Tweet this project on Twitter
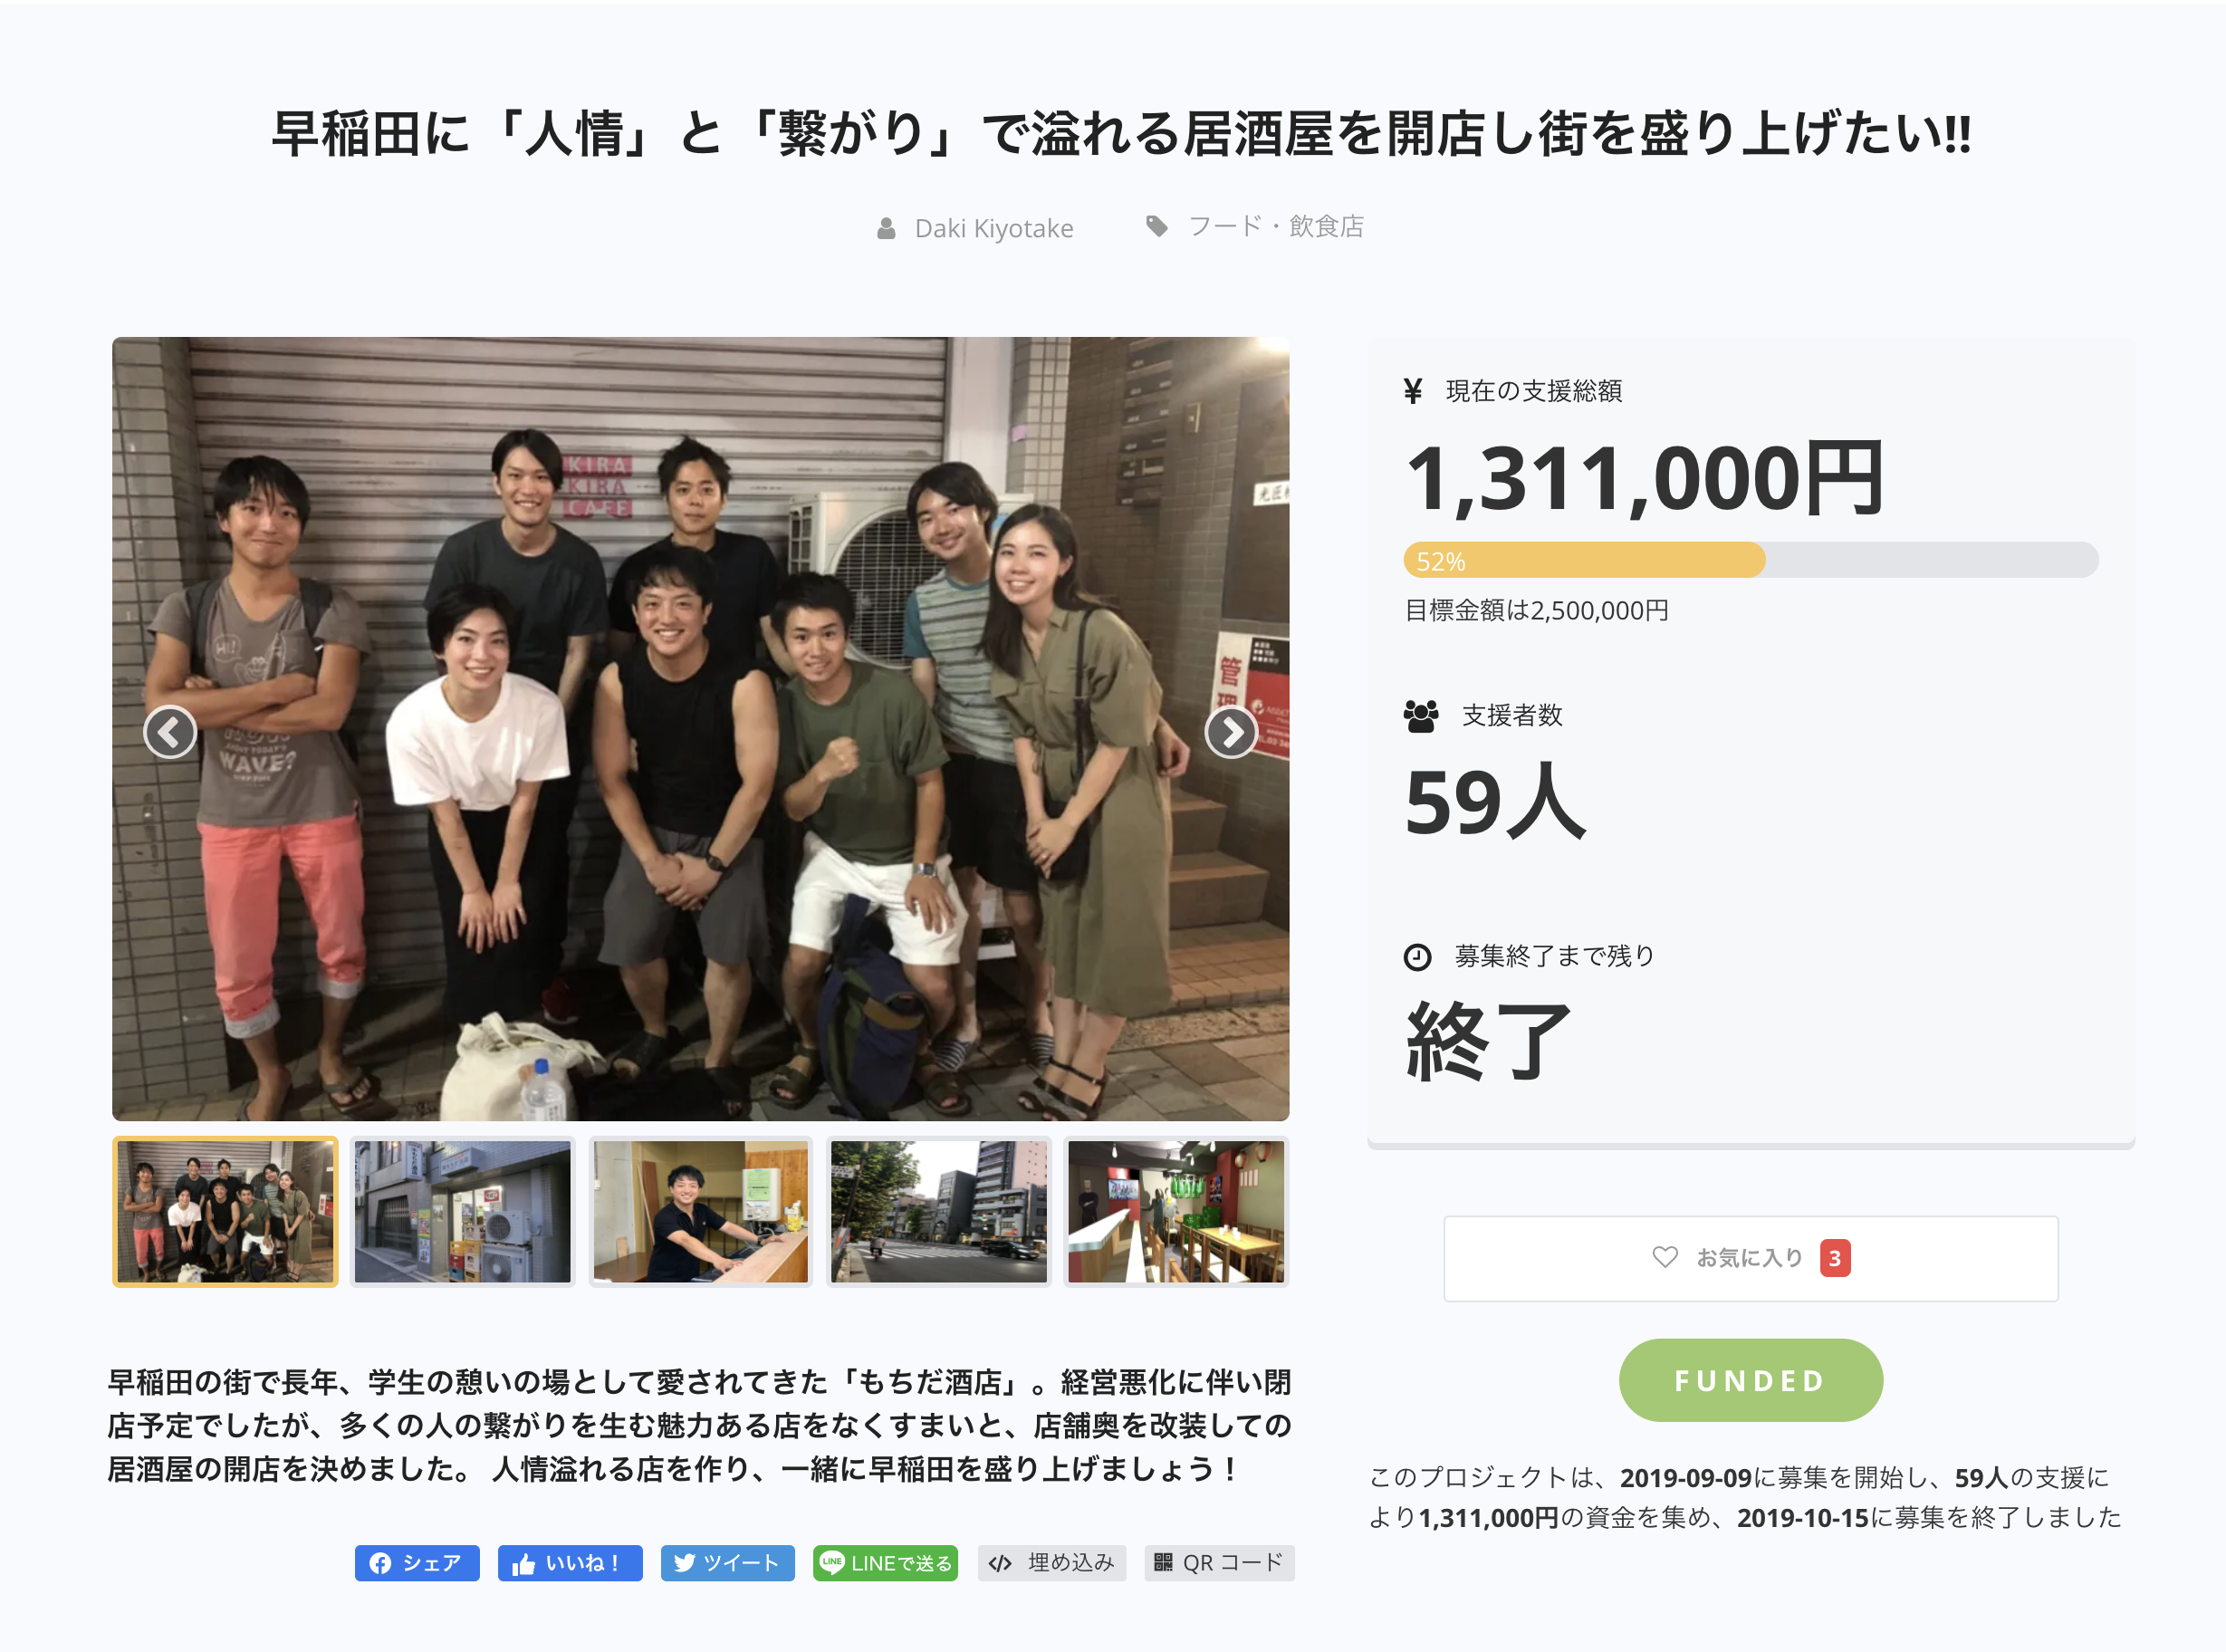This screenshot has width=2226, height=1652. click(x=727, y=1563)
